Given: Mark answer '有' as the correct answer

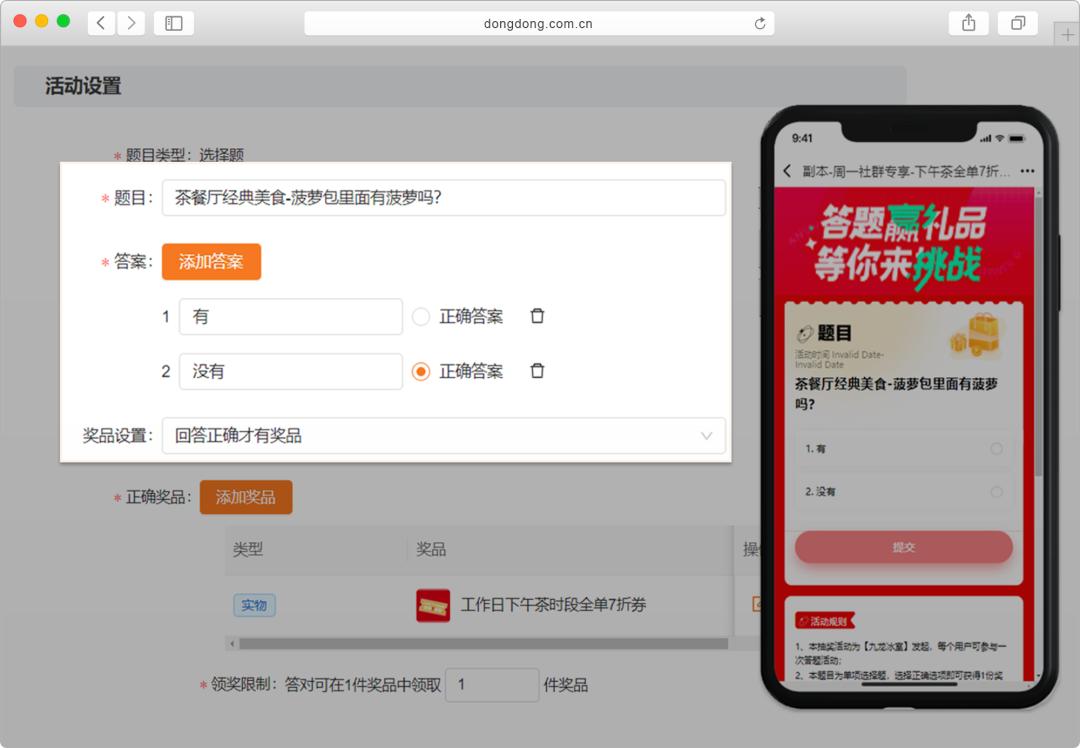Looking at the screenshot, I should 421,317.
